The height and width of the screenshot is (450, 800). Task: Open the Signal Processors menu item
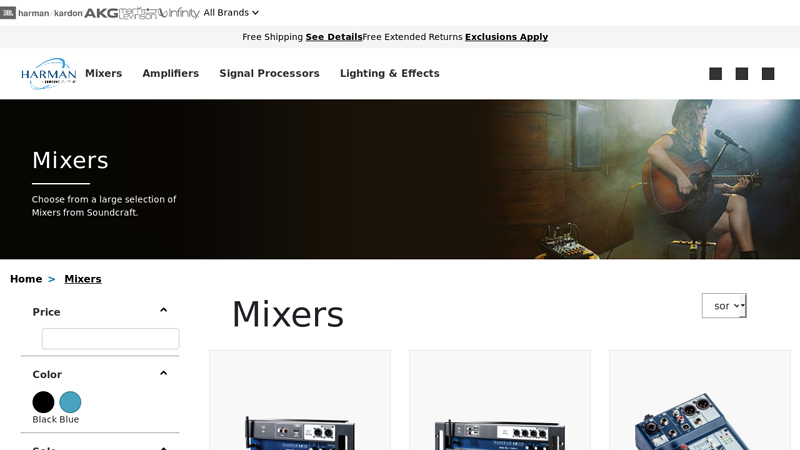(269, 73)
